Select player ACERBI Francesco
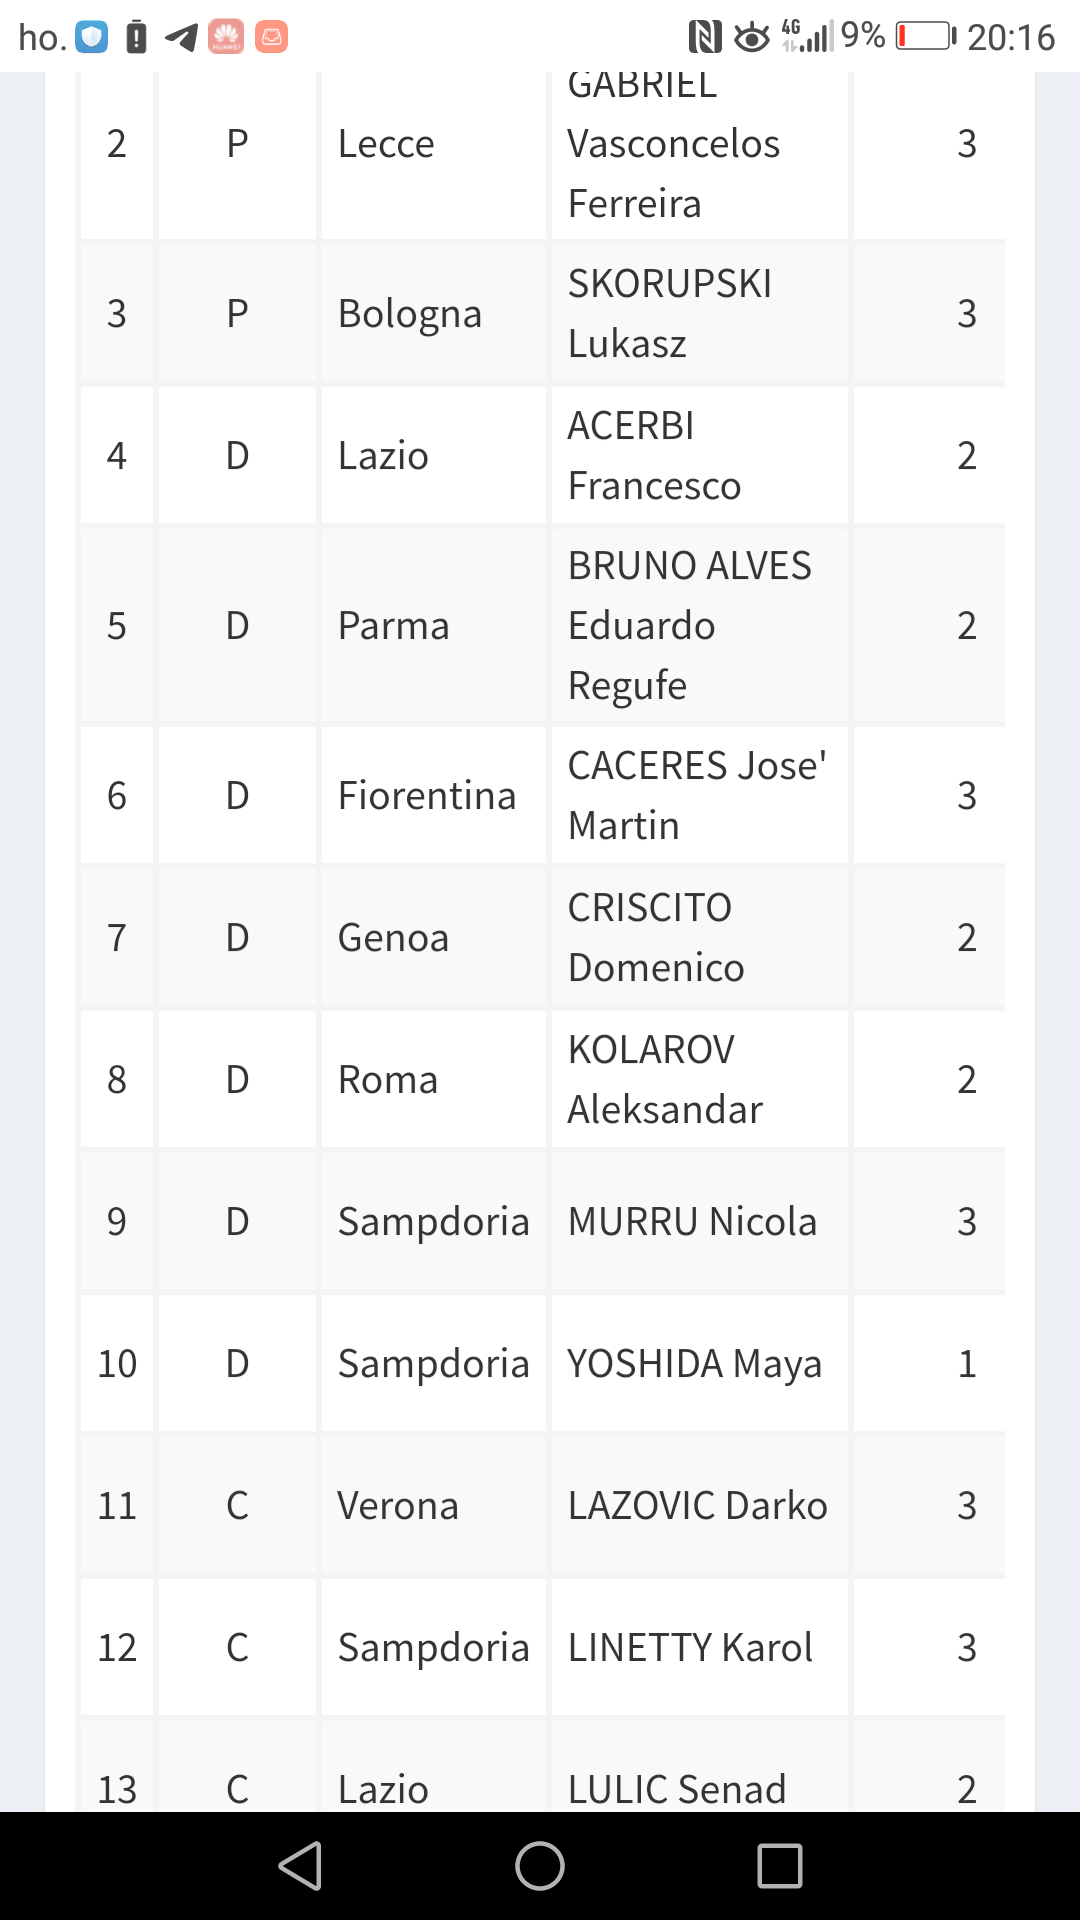The image size is (1080, 1920). (654, 456)
